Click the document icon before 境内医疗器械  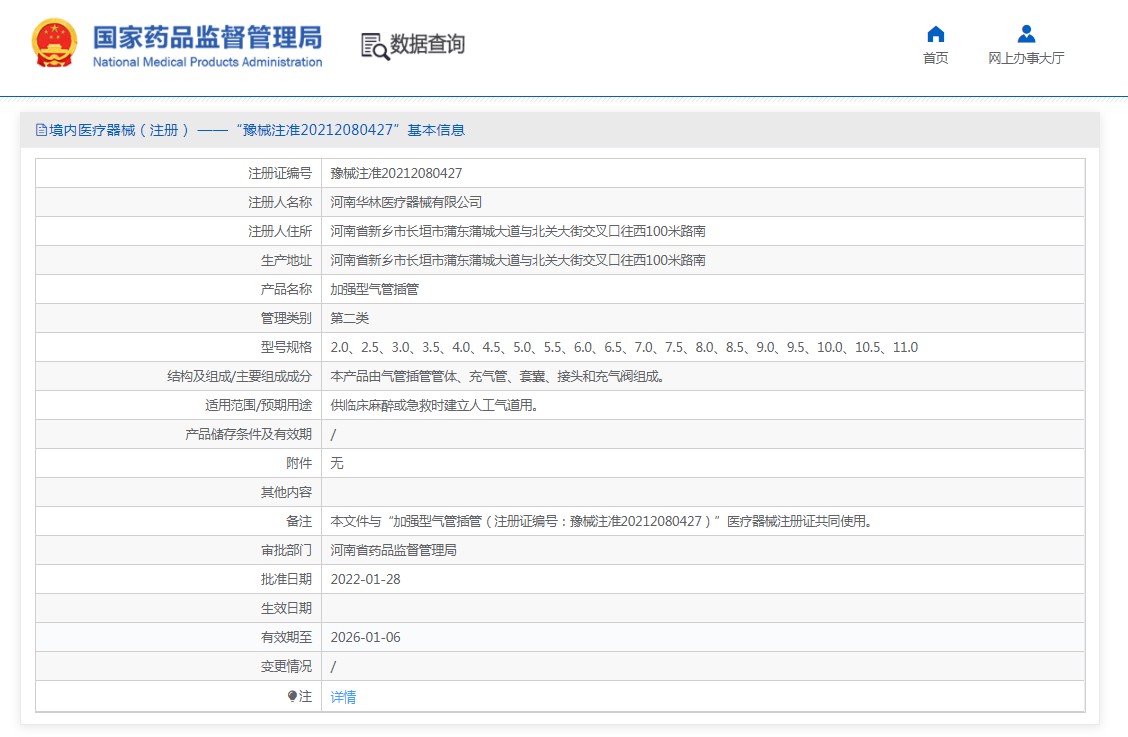[x=41, y=130]
